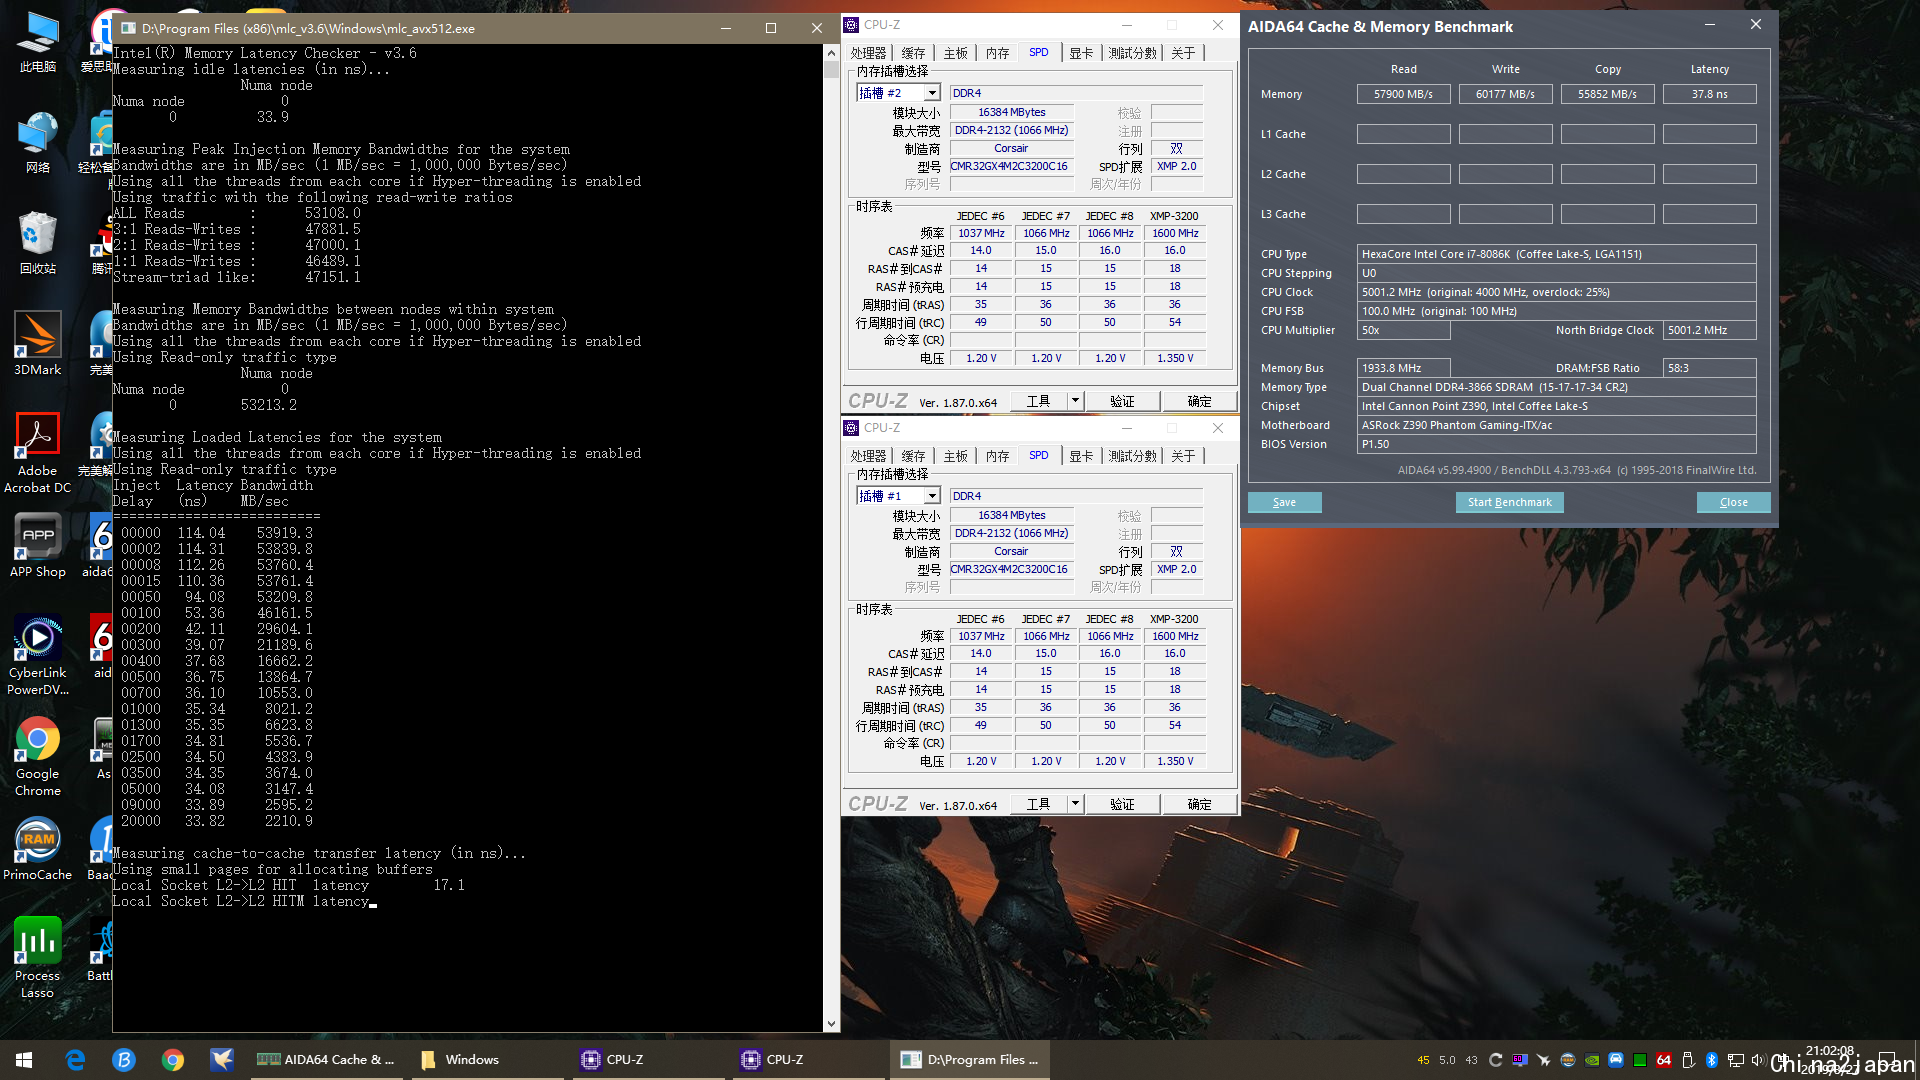Open the Google Chrome desktop shortcut
Image resolution: width=1920 pixels, height=1080 pixels.
(38, 756)
